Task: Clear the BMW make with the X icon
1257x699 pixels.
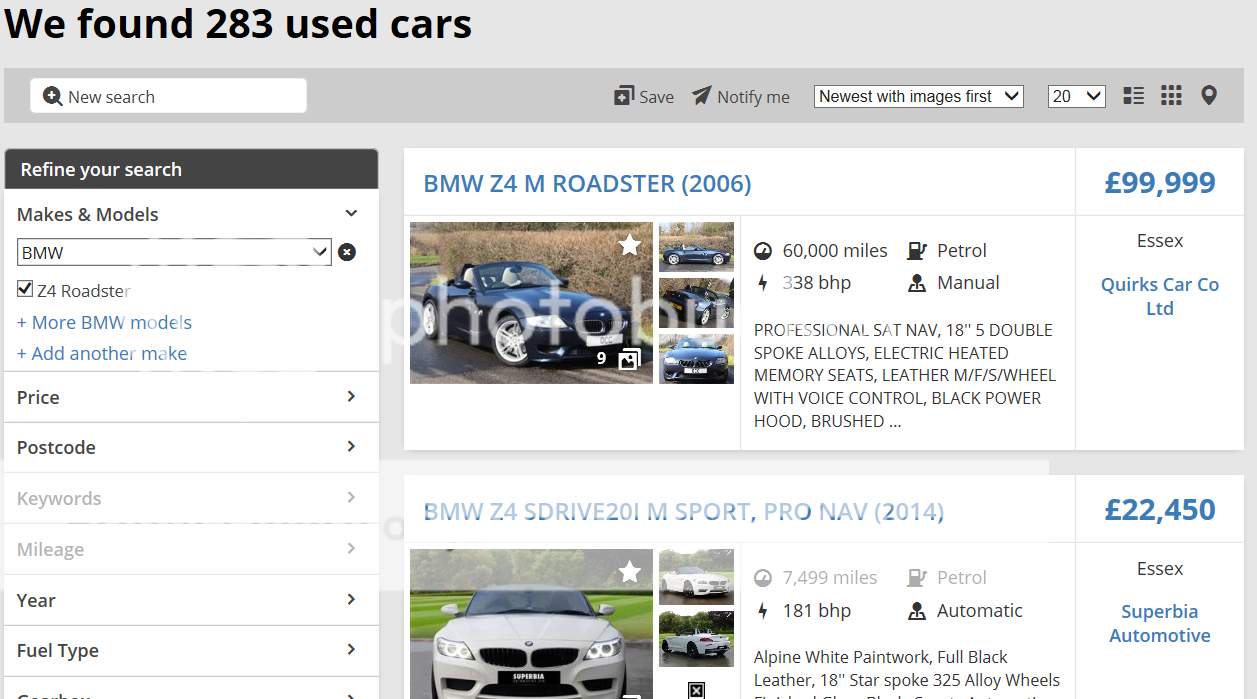Action: pos(347,252)
